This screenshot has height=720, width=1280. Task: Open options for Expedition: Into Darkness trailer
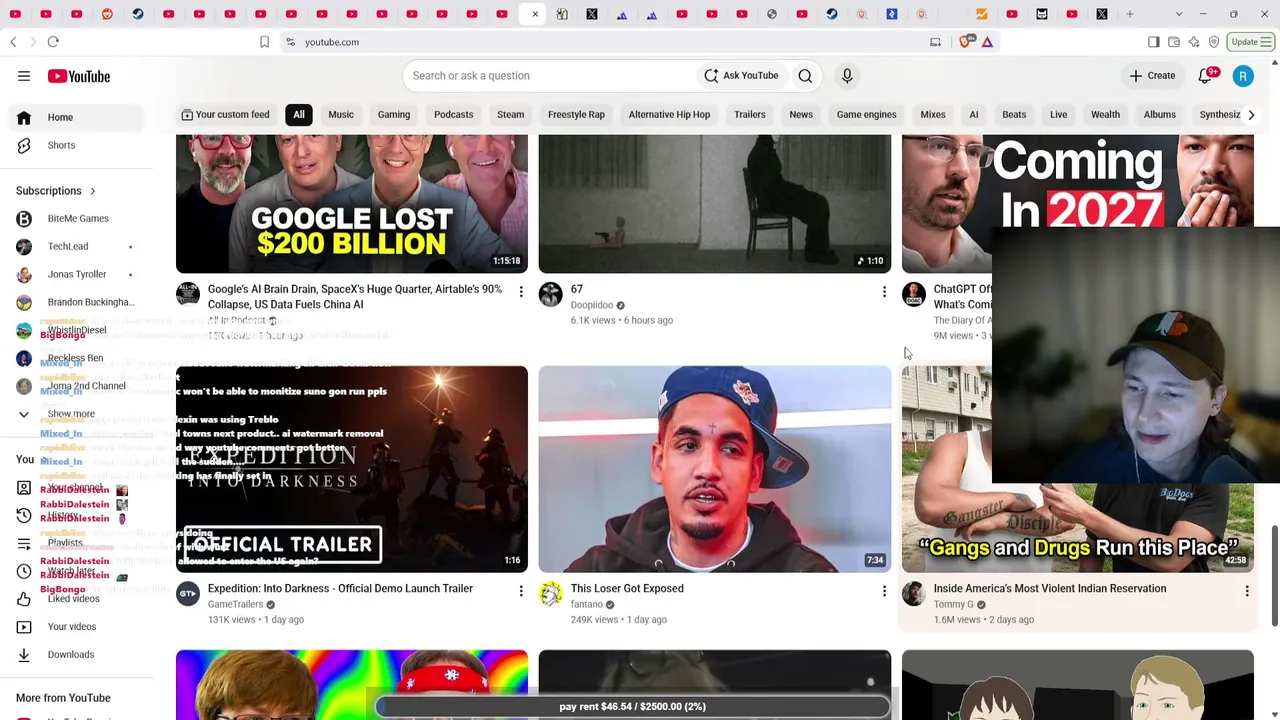click(521, 591)
